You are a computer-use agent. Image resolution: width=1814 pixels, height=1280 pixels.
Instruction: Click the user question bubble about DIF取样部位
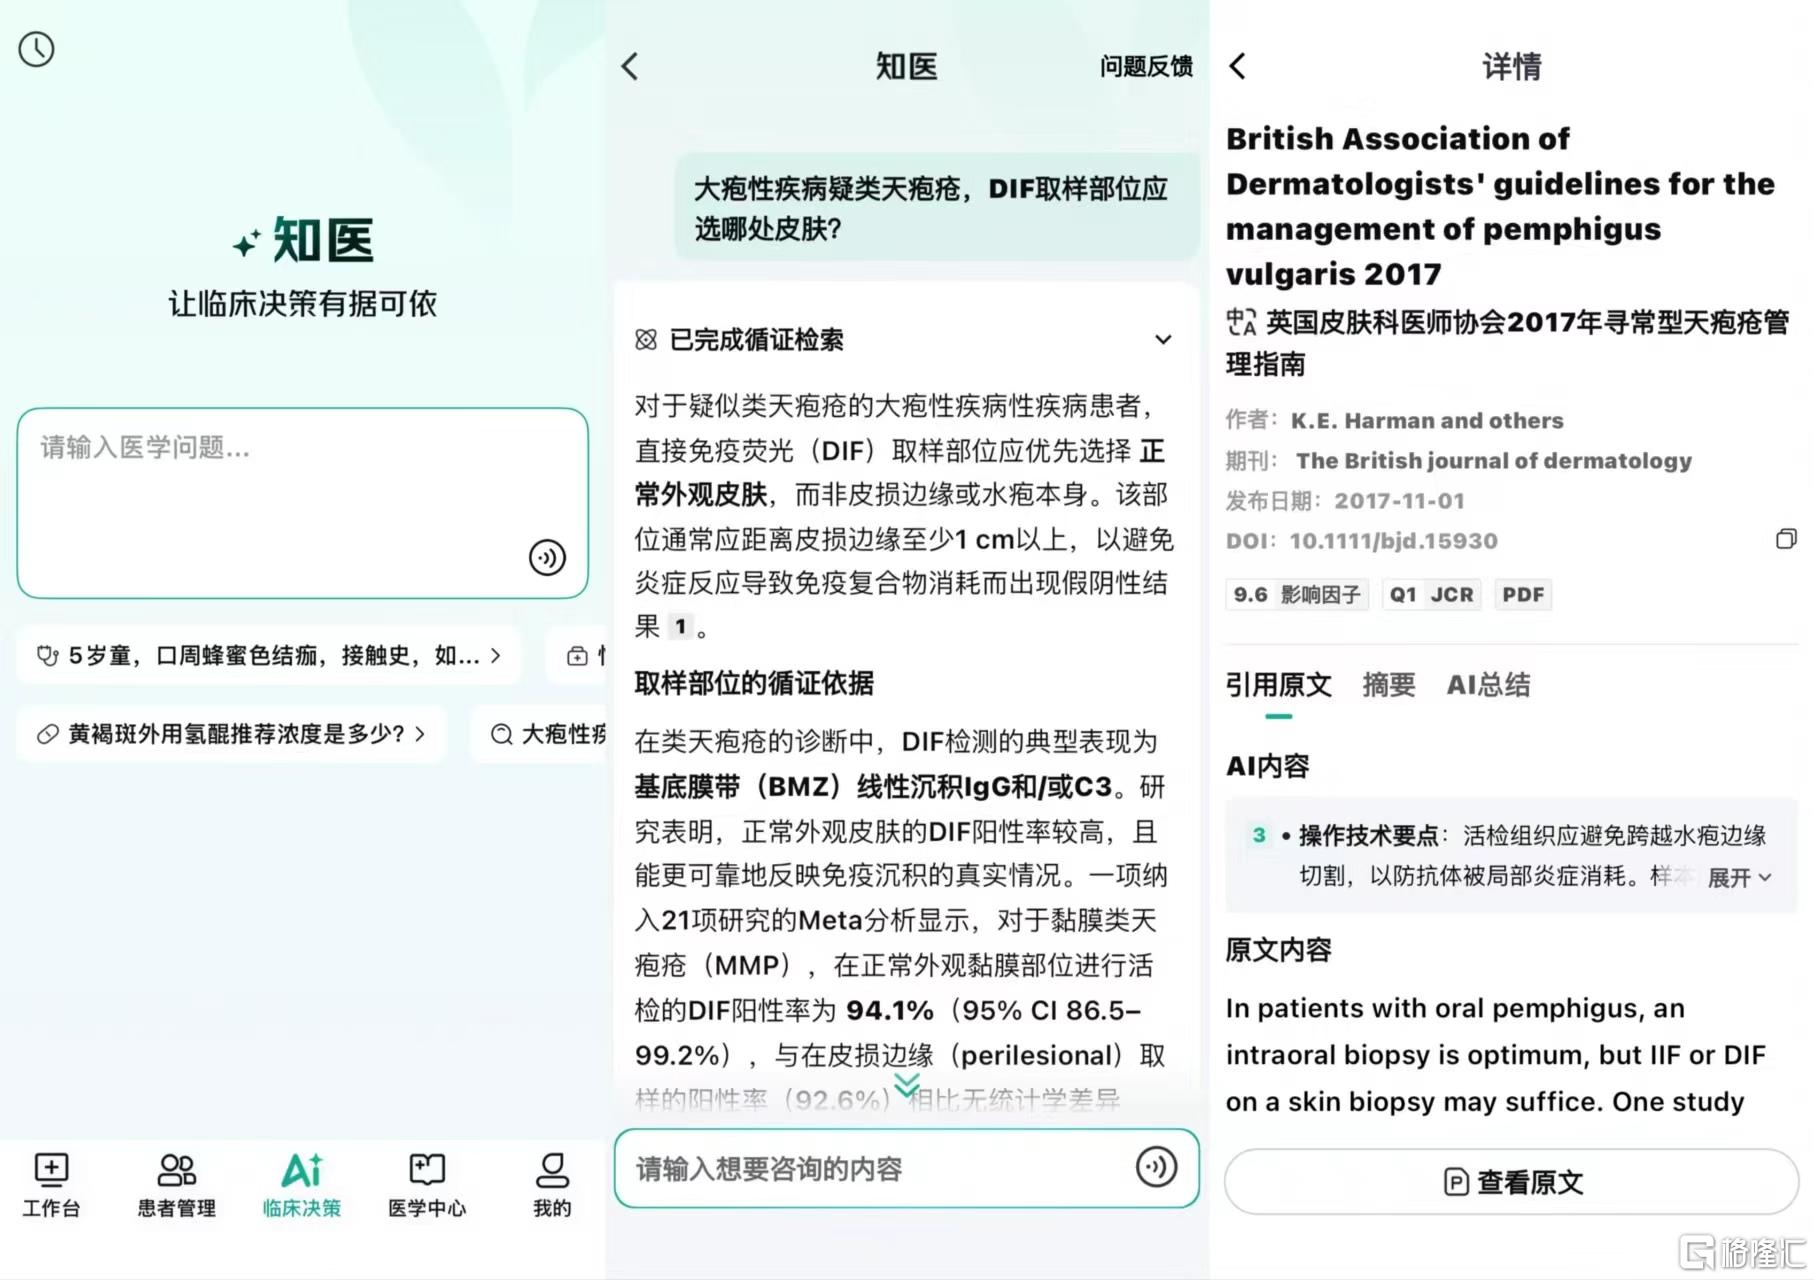(x=937, y=208)
